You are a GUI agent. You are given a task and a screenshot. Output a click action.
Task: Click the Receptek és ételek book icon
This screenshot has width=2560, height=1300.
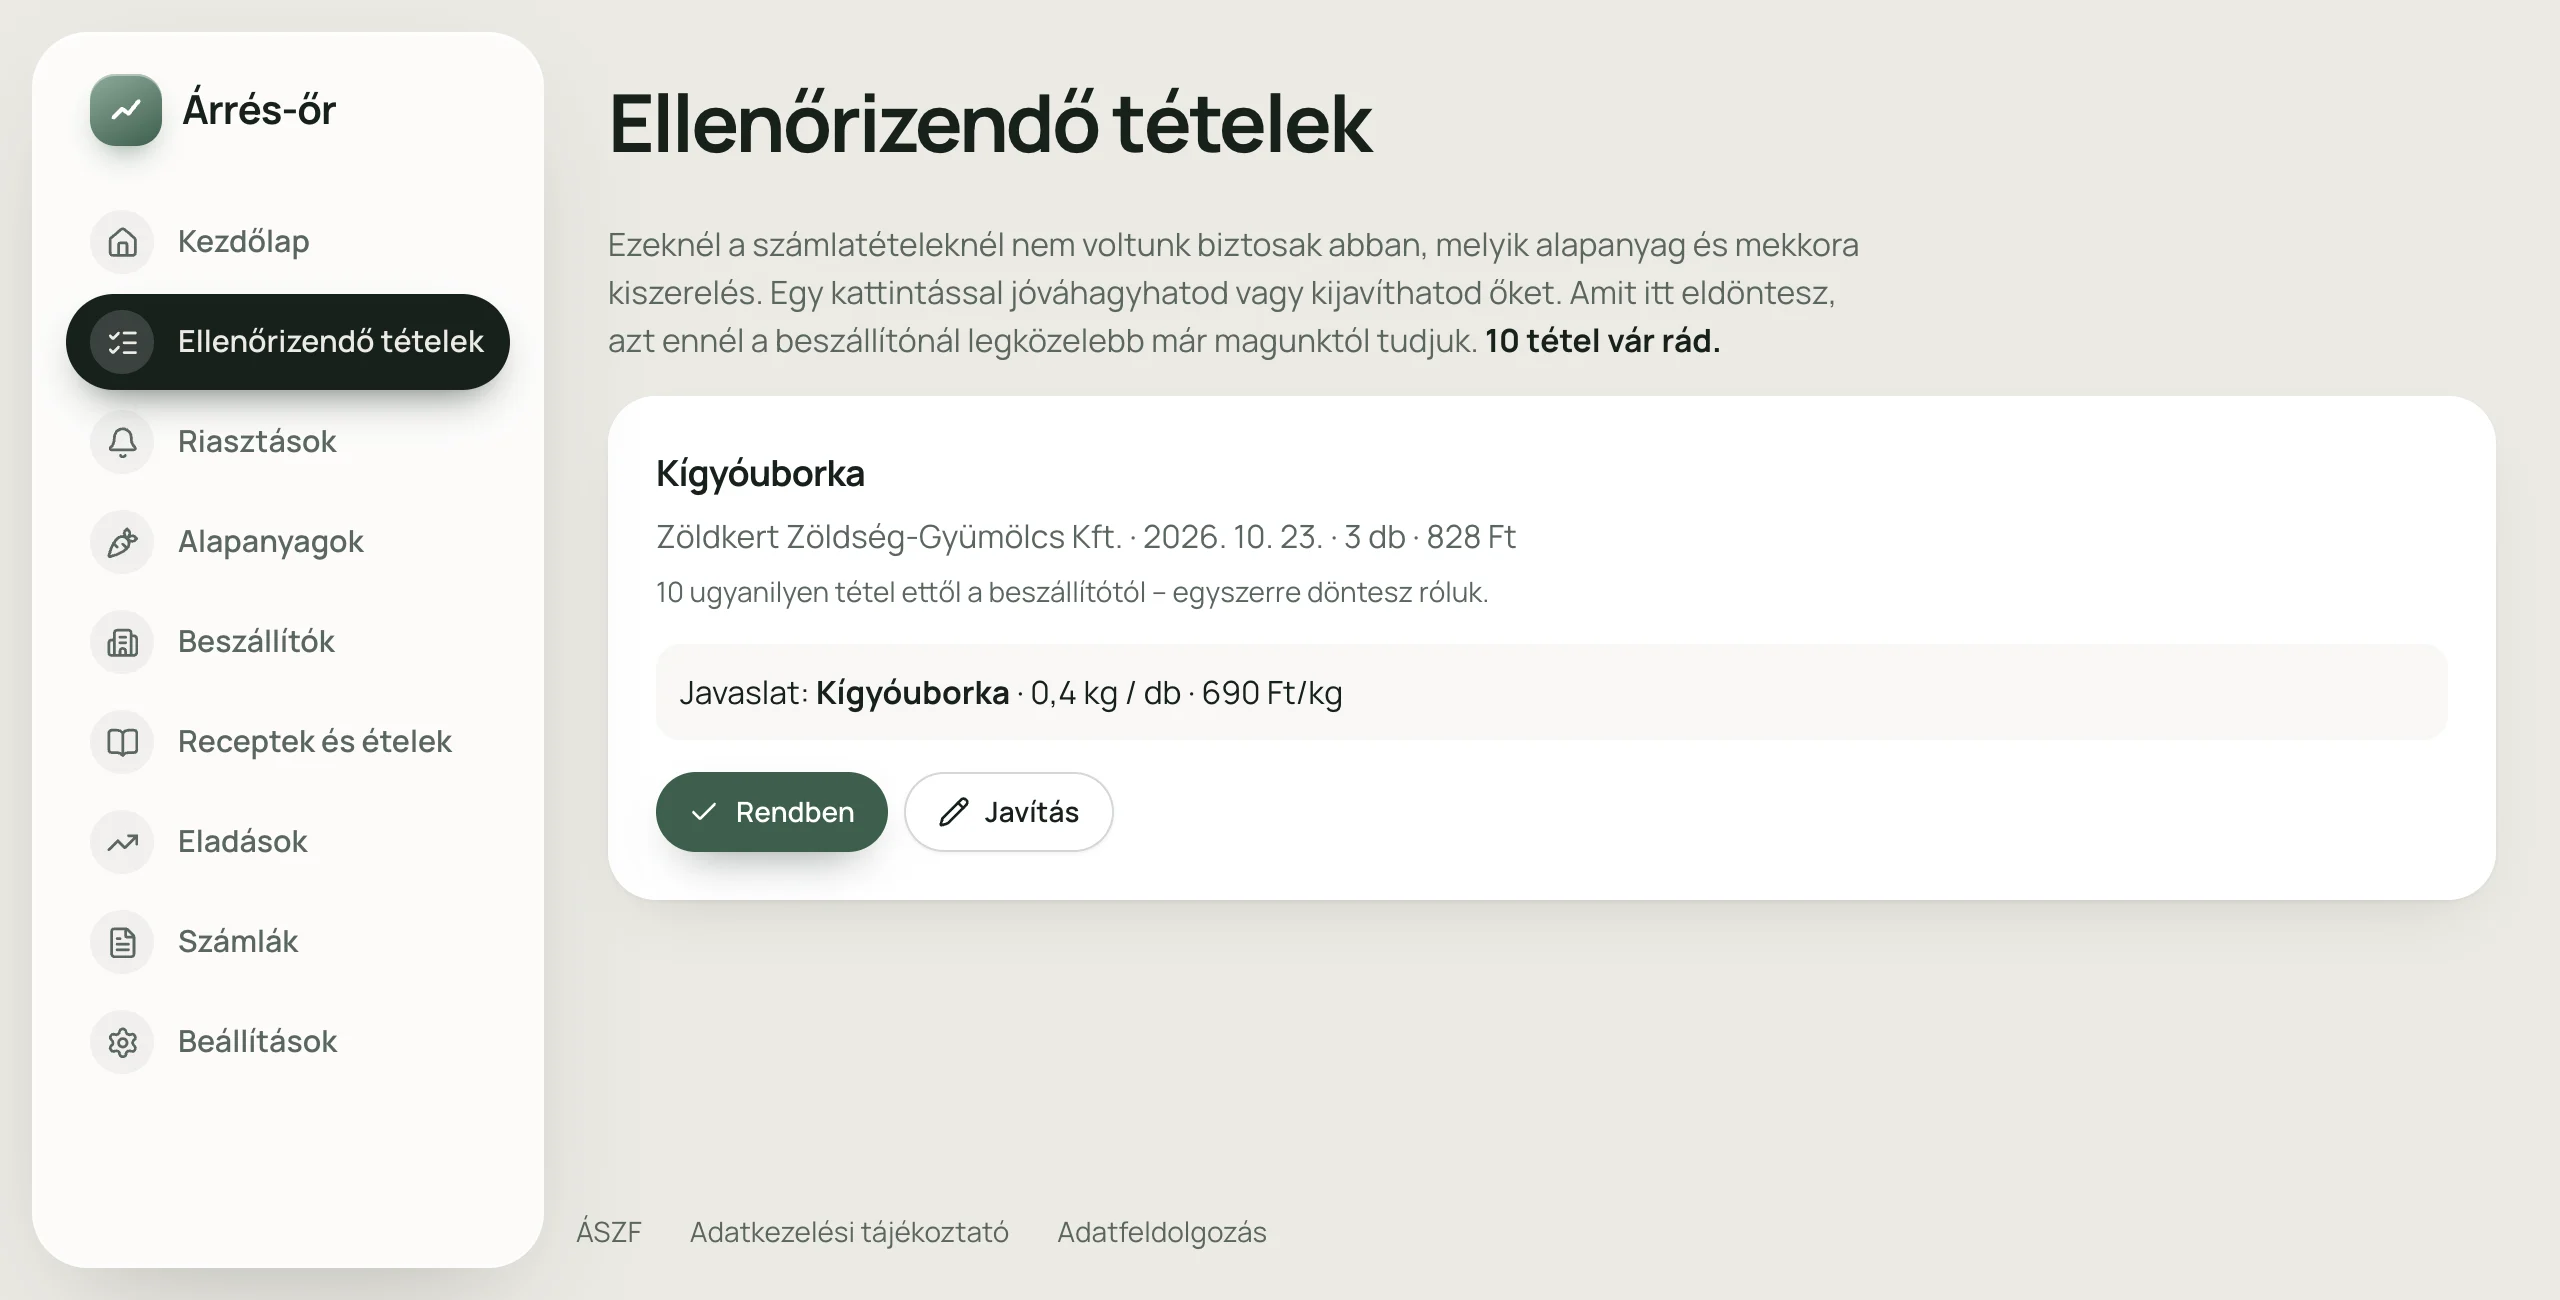pos(122,742)
